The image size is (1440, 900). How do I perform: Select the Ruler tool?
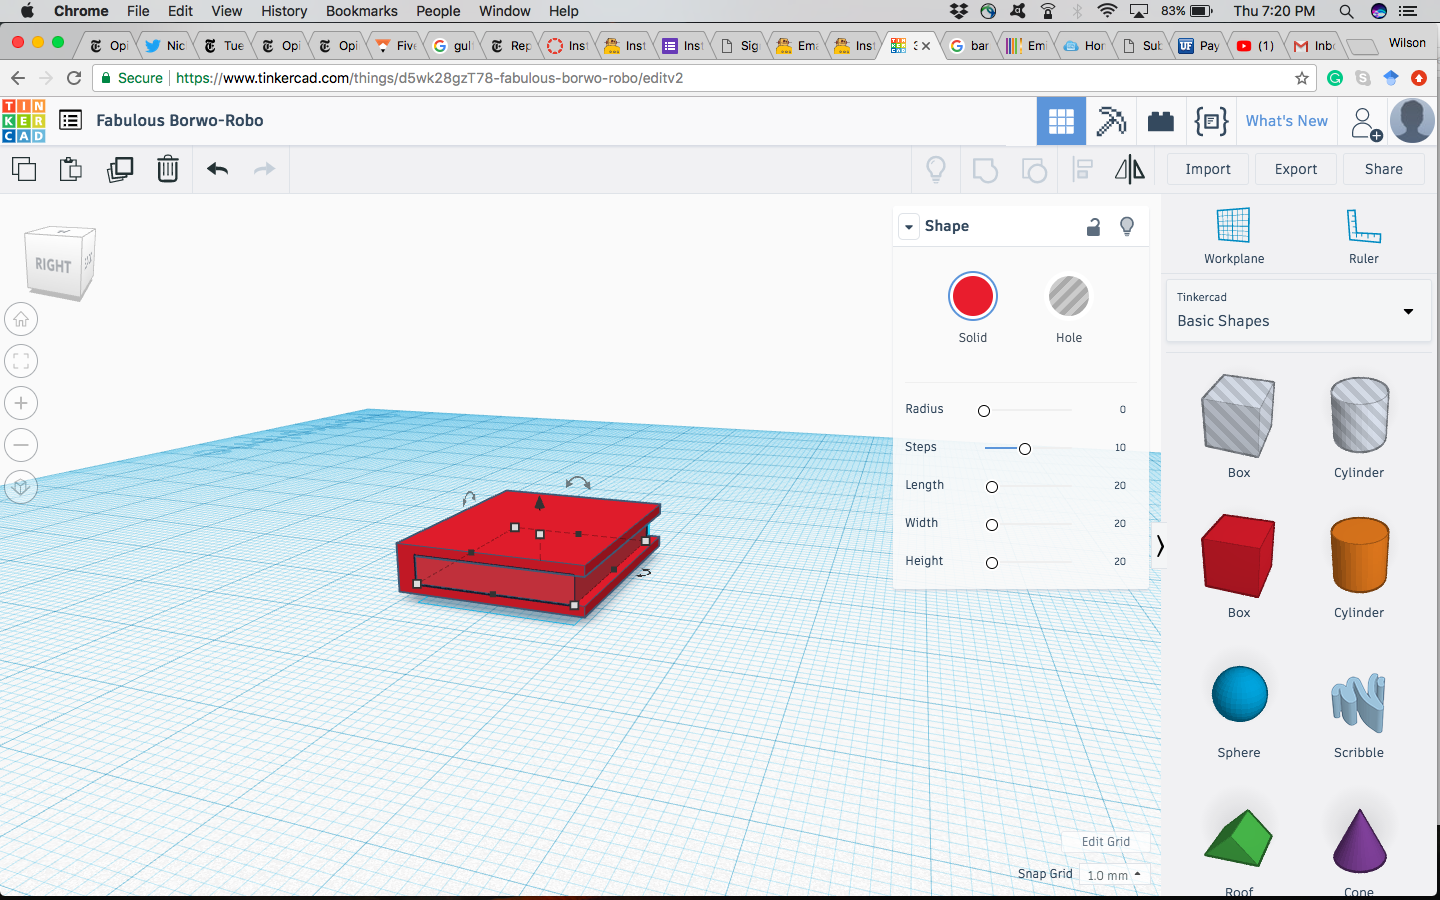(1363, 236)
